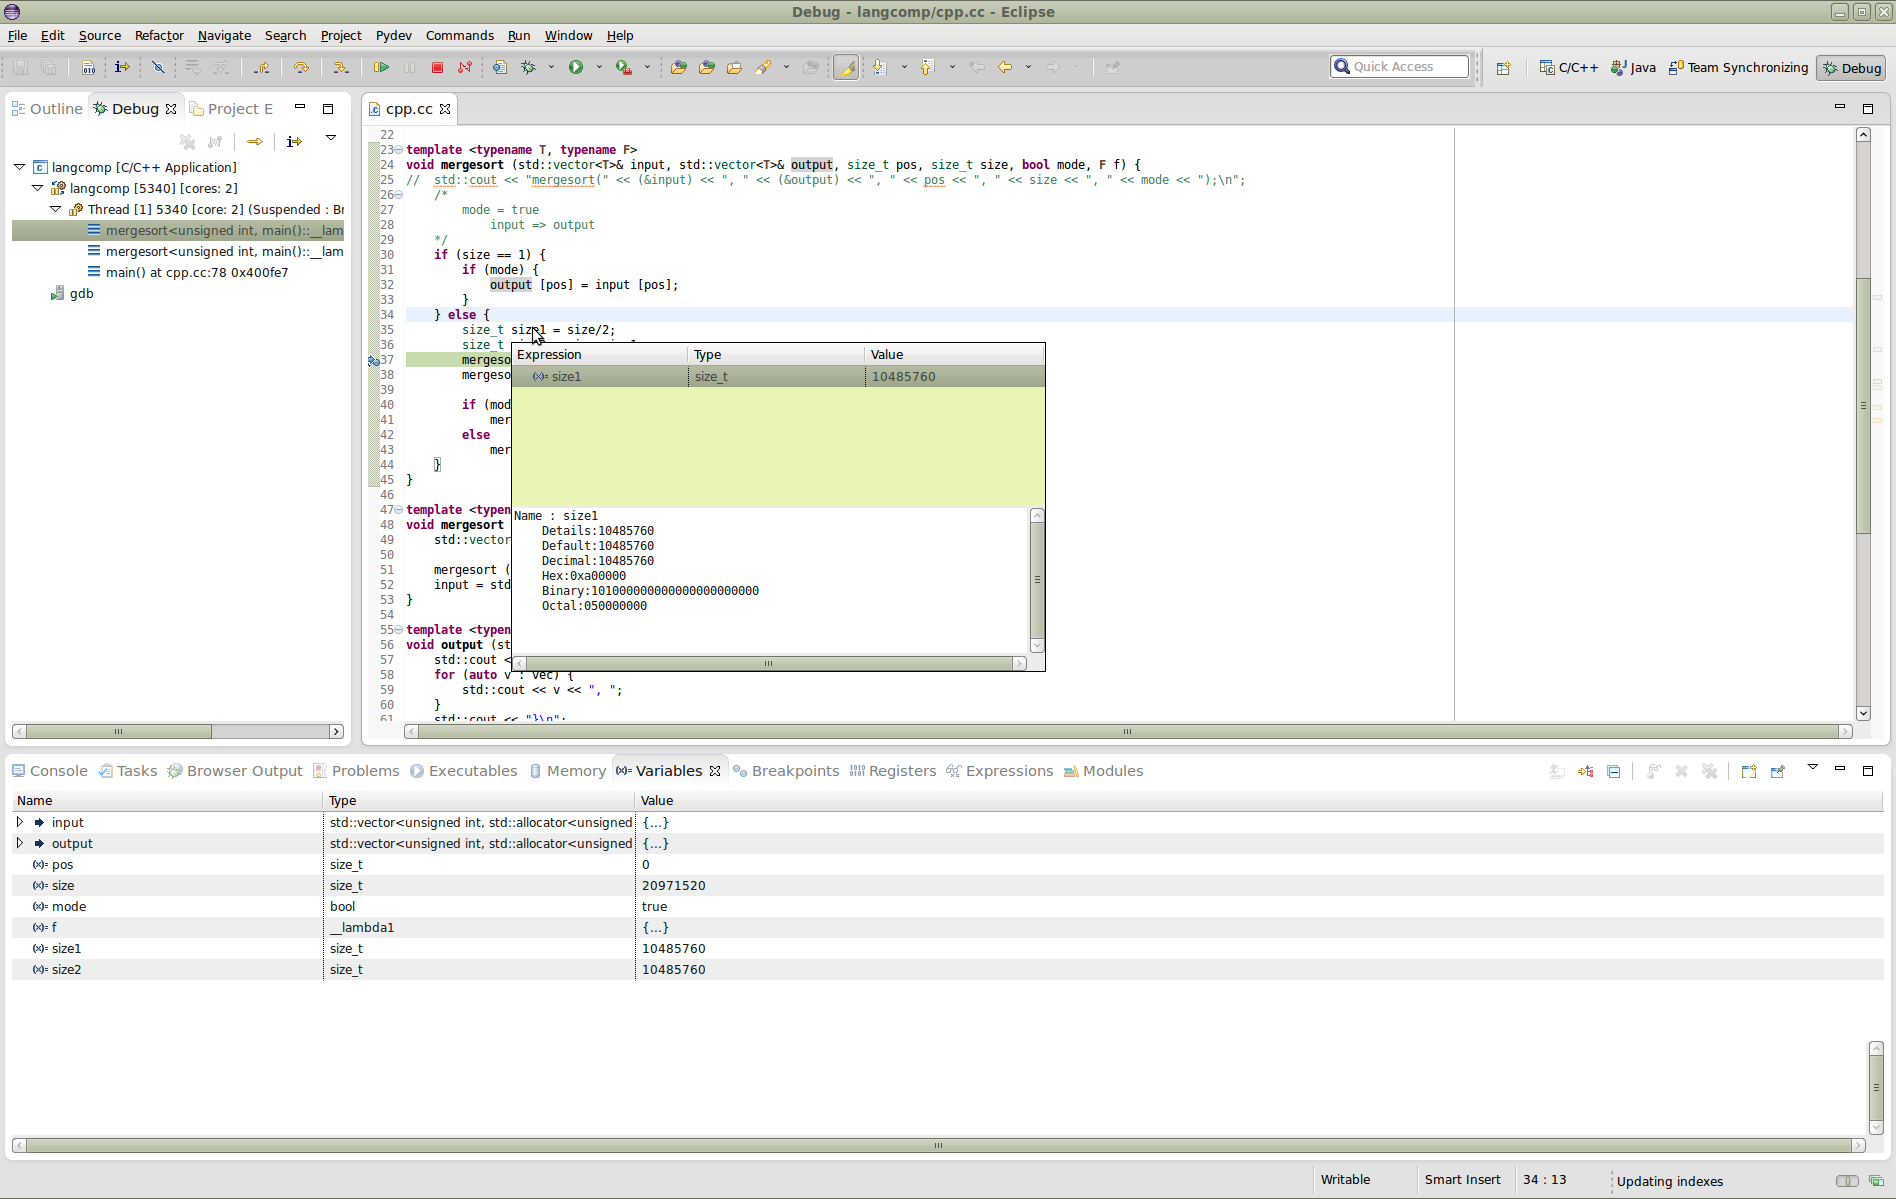Open the External Tools dropdown arrow
1896x1199 pixels.
click(x=647, y=67)
